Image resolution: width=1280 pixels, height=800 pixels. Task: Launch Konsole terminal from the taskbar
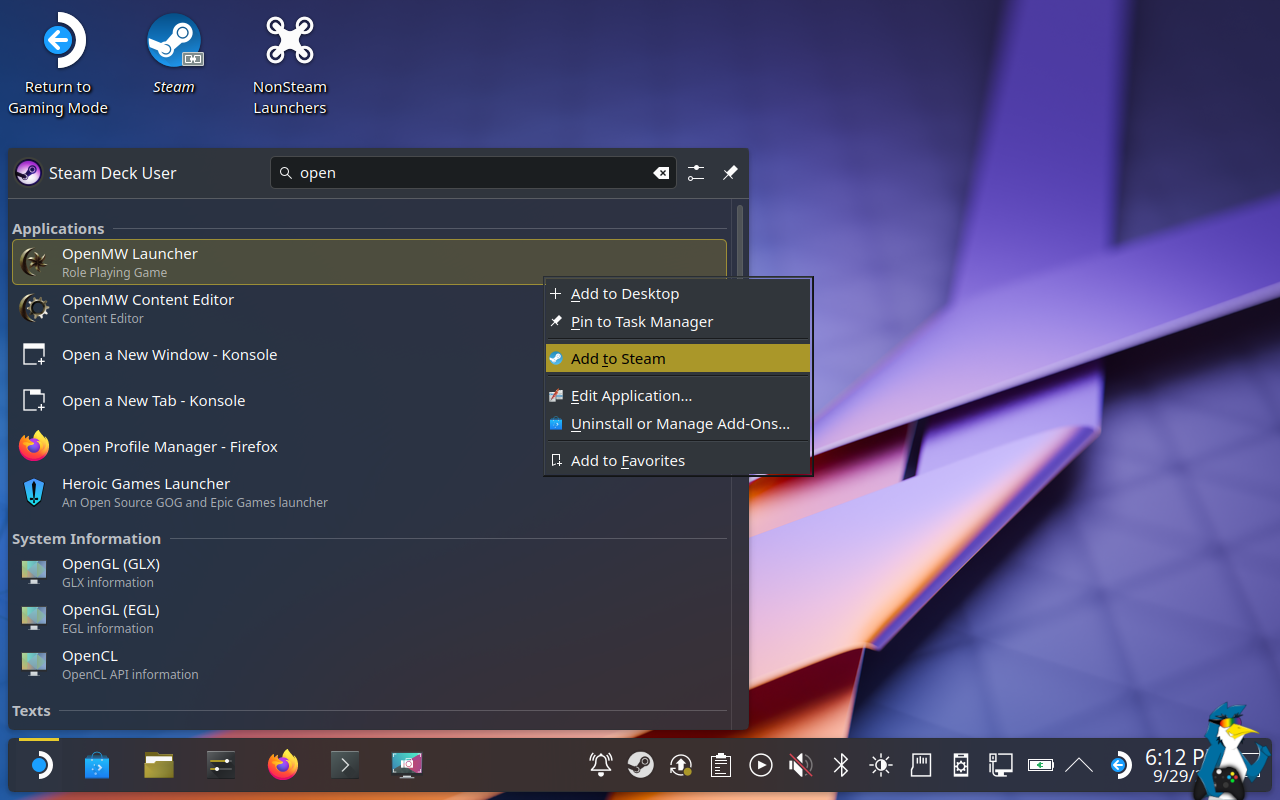(x=344, y=766)
